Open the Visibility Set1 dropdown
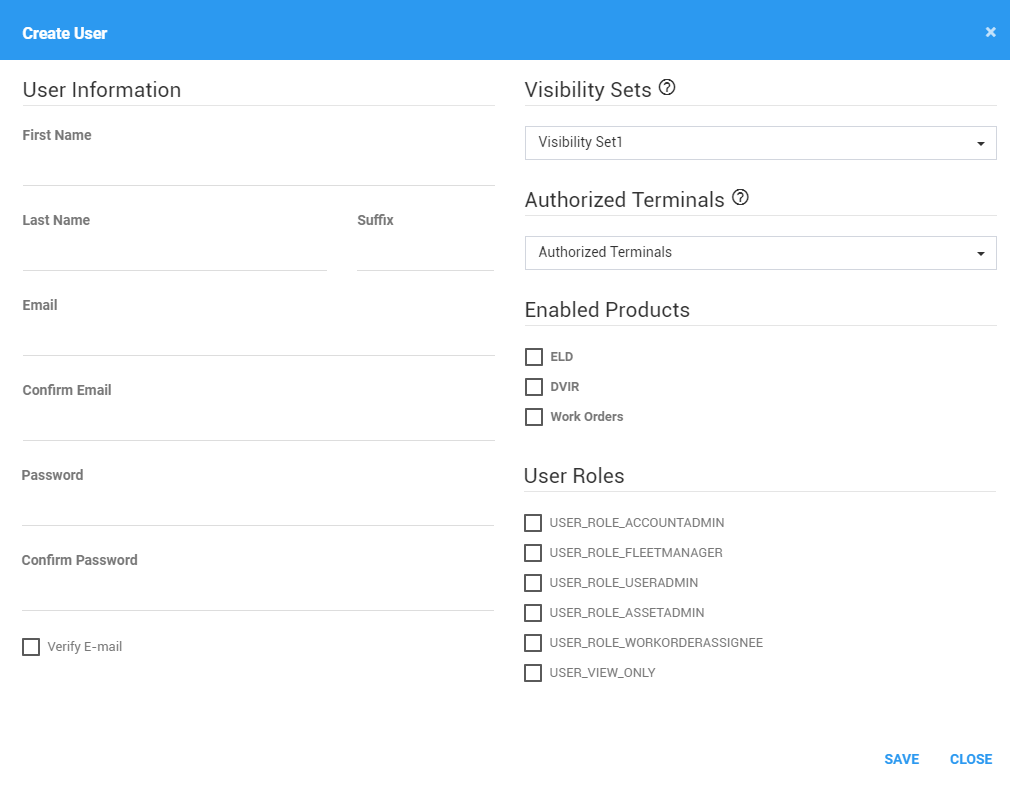The width and height of the screenshot is (1012, 796). (760, 143)
